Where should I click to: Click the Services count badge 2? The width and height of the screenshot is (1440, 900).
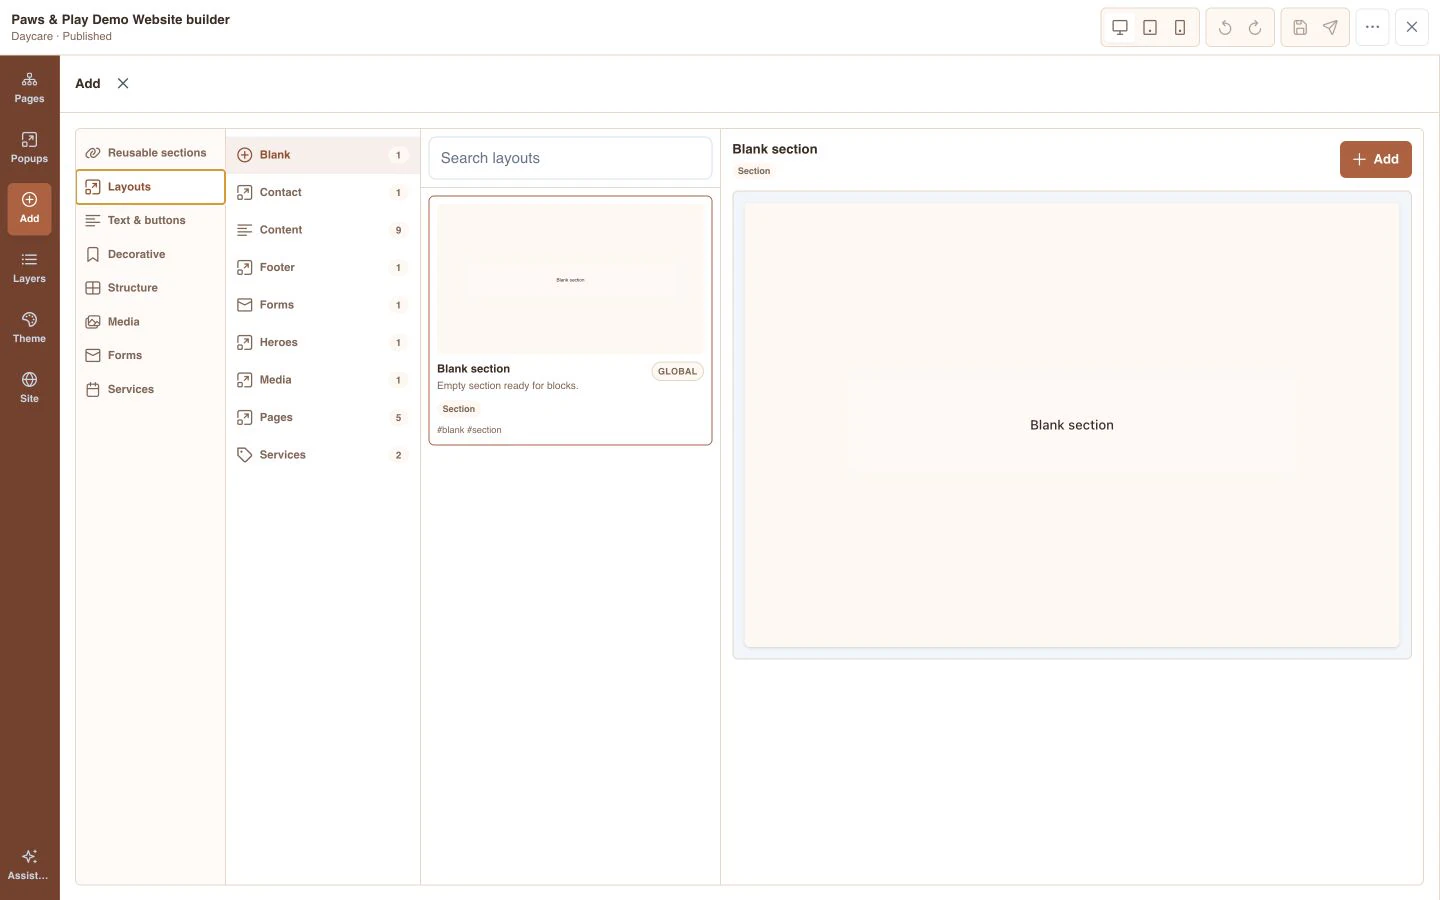click(398, 455)
